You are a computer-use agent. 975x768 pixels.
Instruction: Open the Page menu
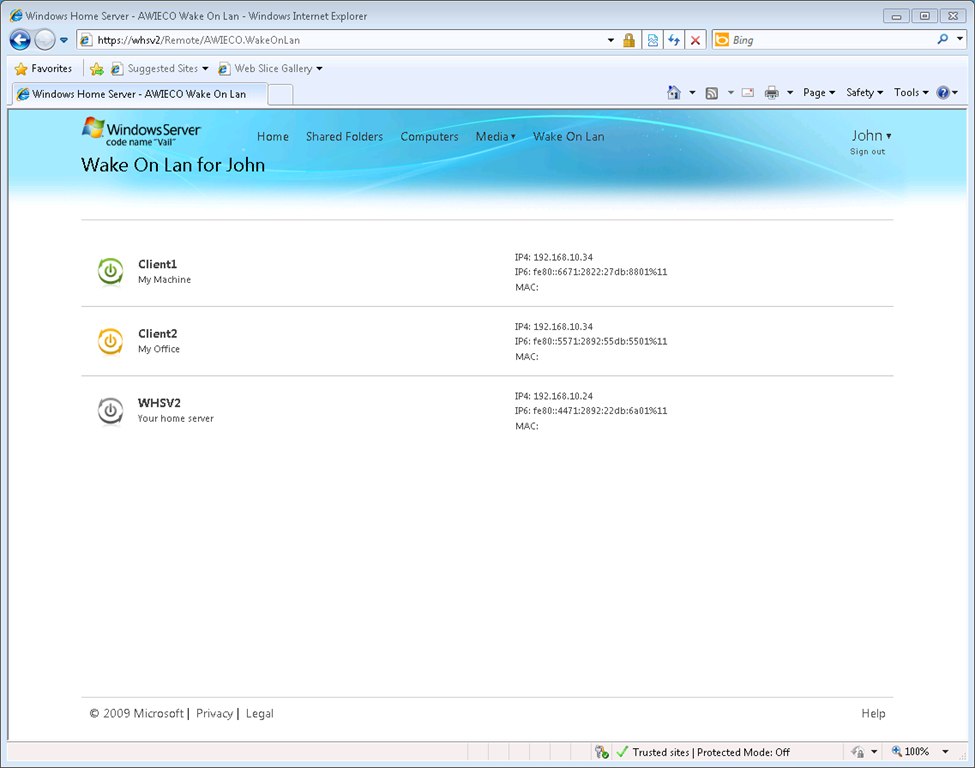818,93
